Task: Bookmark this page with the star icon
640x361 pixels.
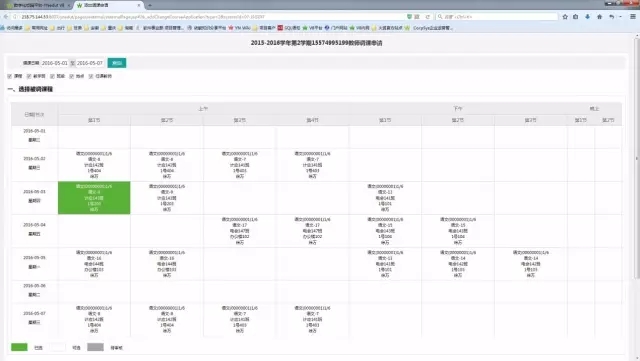Action: (x=565, y=17)
